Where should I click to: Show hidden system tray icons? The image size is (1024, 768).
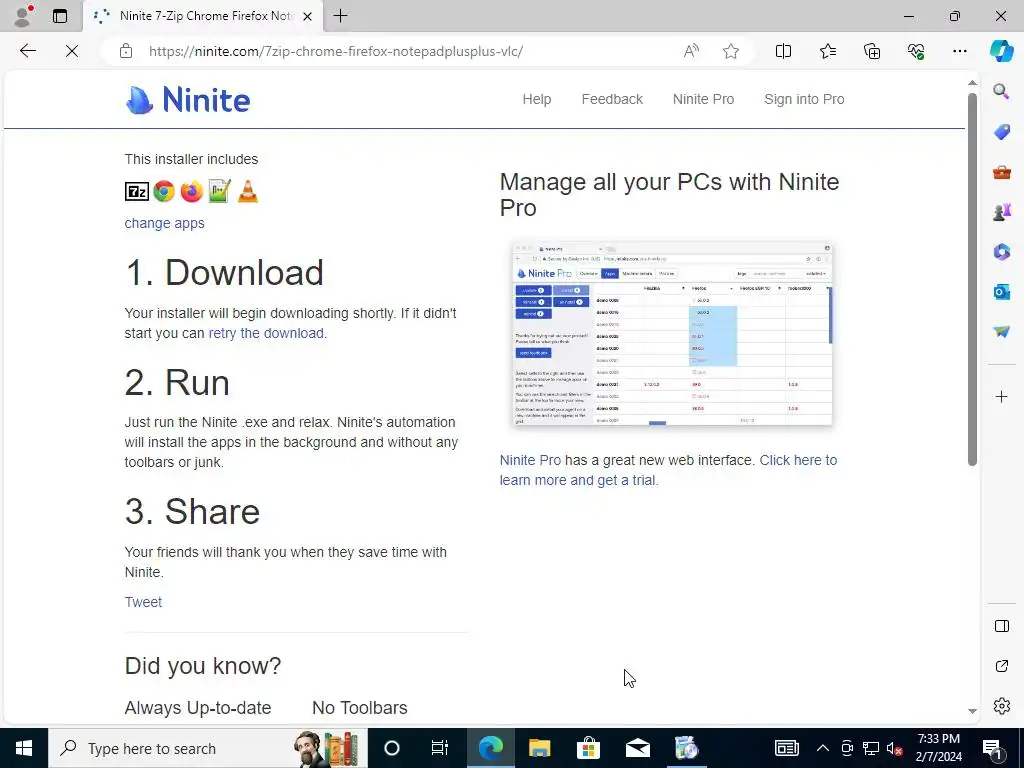tap(823, 748)
